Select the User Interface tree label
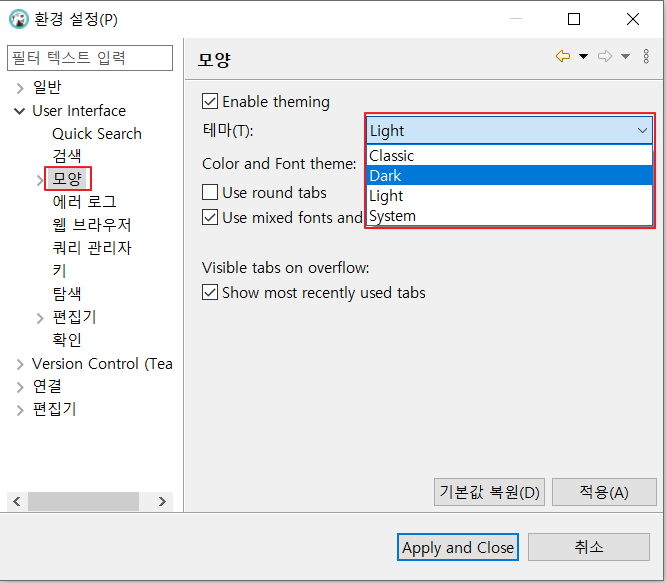666x583 pixels. [79, 111]
